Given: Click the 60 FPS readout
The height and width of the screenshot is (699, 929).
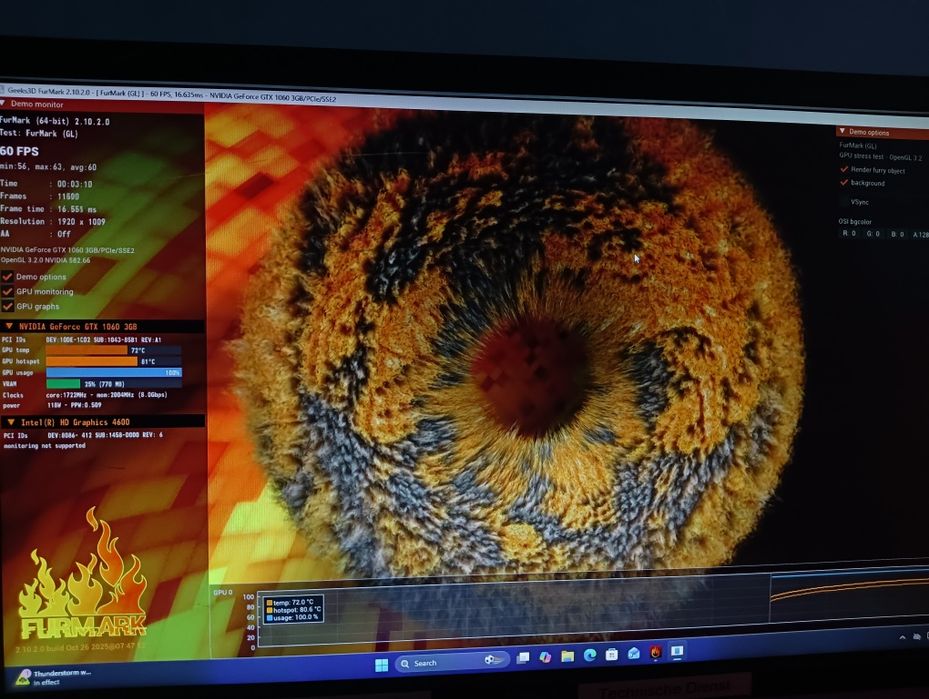Looking at the screenshot, I should (20, 151).
